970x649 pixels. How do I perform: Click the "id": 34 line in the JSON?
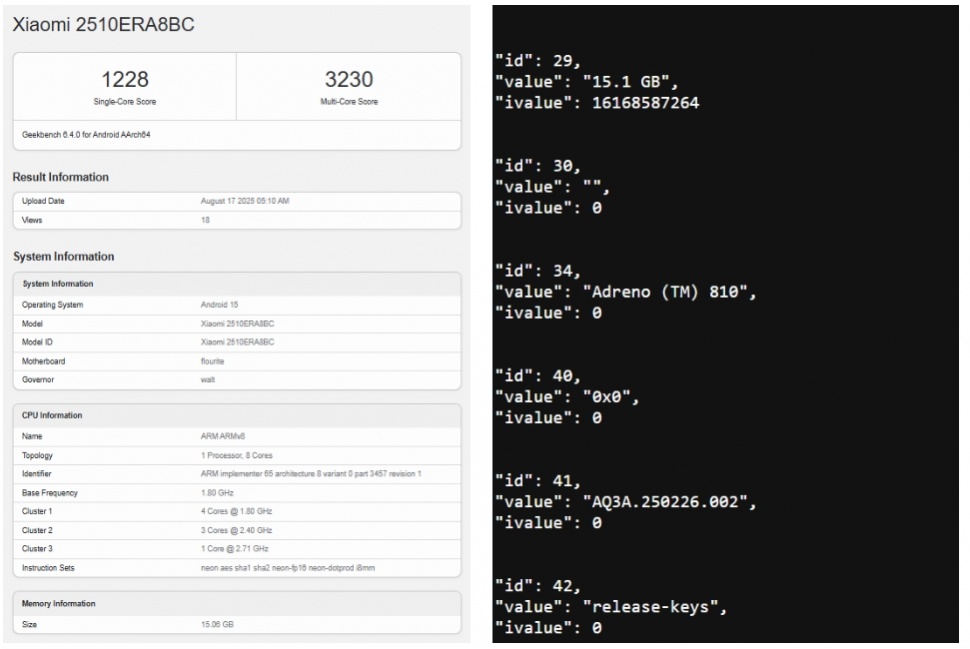pos(538,271)
